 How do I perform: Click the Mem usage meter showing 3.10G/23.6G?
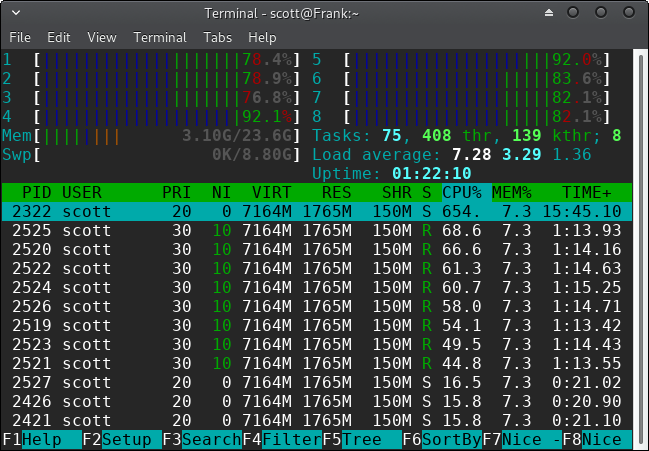coord(167,136)
